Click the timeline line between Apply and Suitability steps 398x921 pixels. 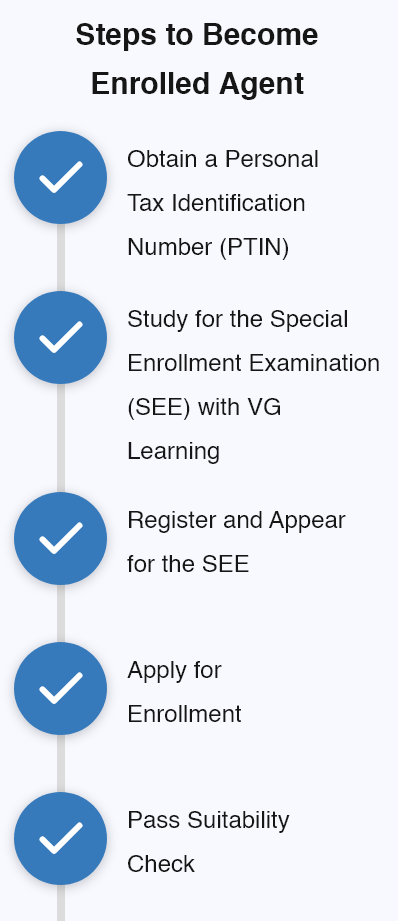click(60, 763)
